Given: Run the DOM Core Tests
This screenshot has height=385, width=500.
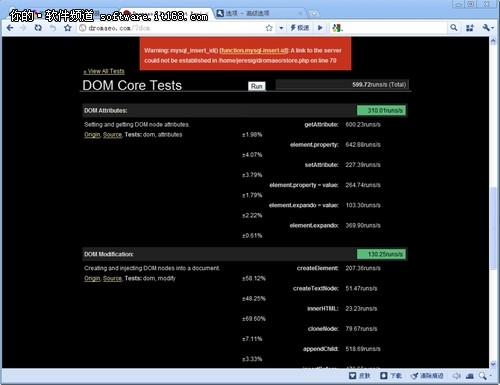Looking at the screenshot, I should pos(257,86).
